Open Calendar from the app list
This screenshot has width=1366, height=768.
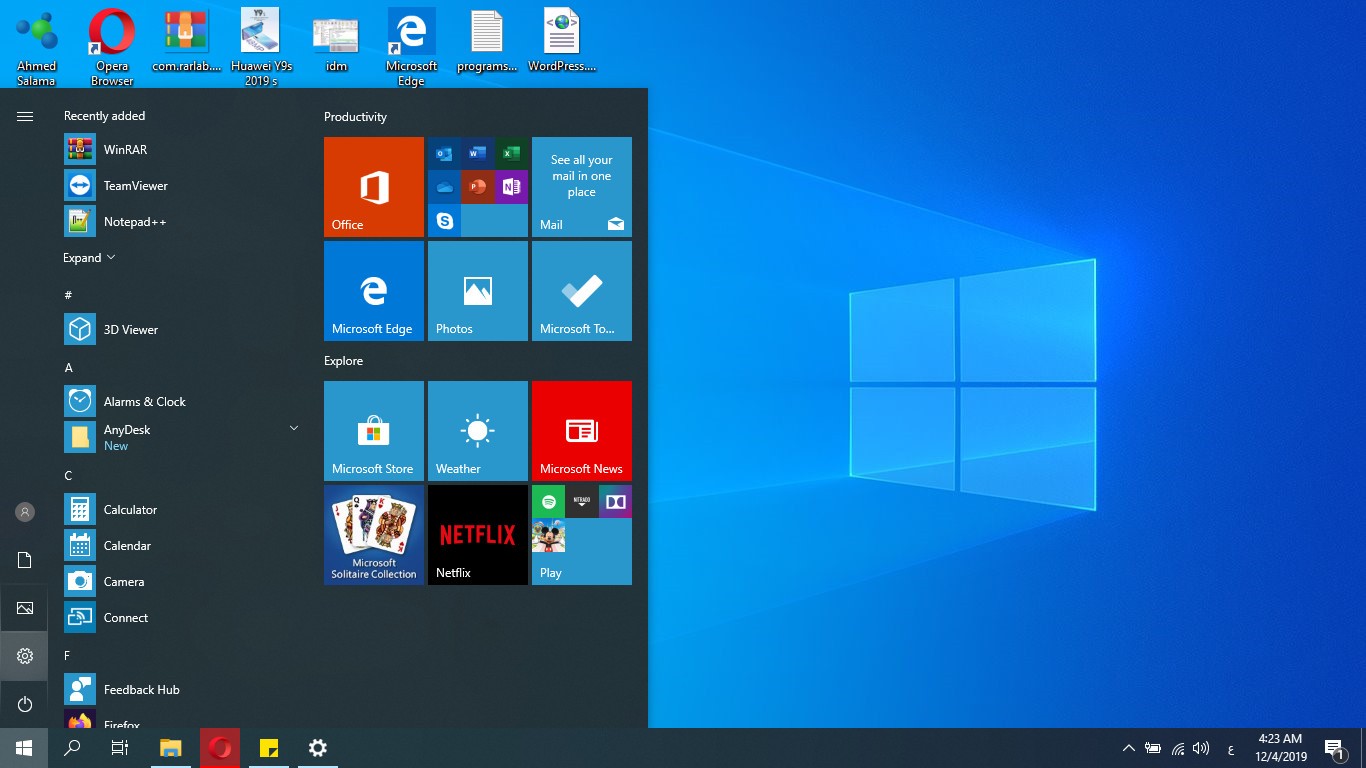(182, 546)
